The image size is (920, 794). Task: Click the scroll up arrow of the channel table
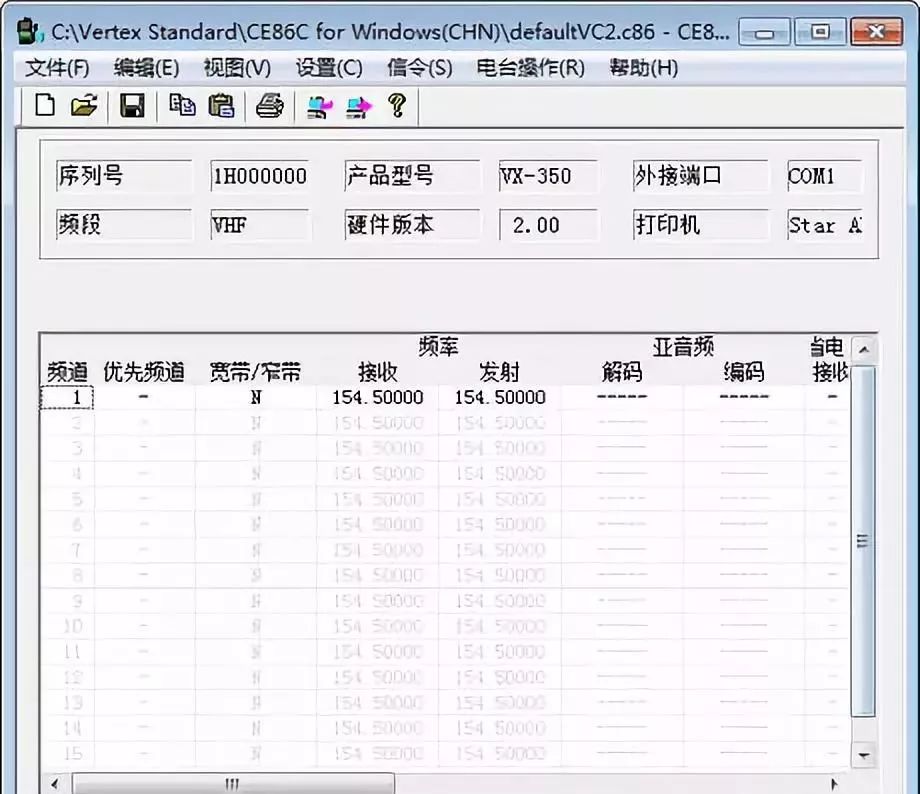tap(863, 349)
